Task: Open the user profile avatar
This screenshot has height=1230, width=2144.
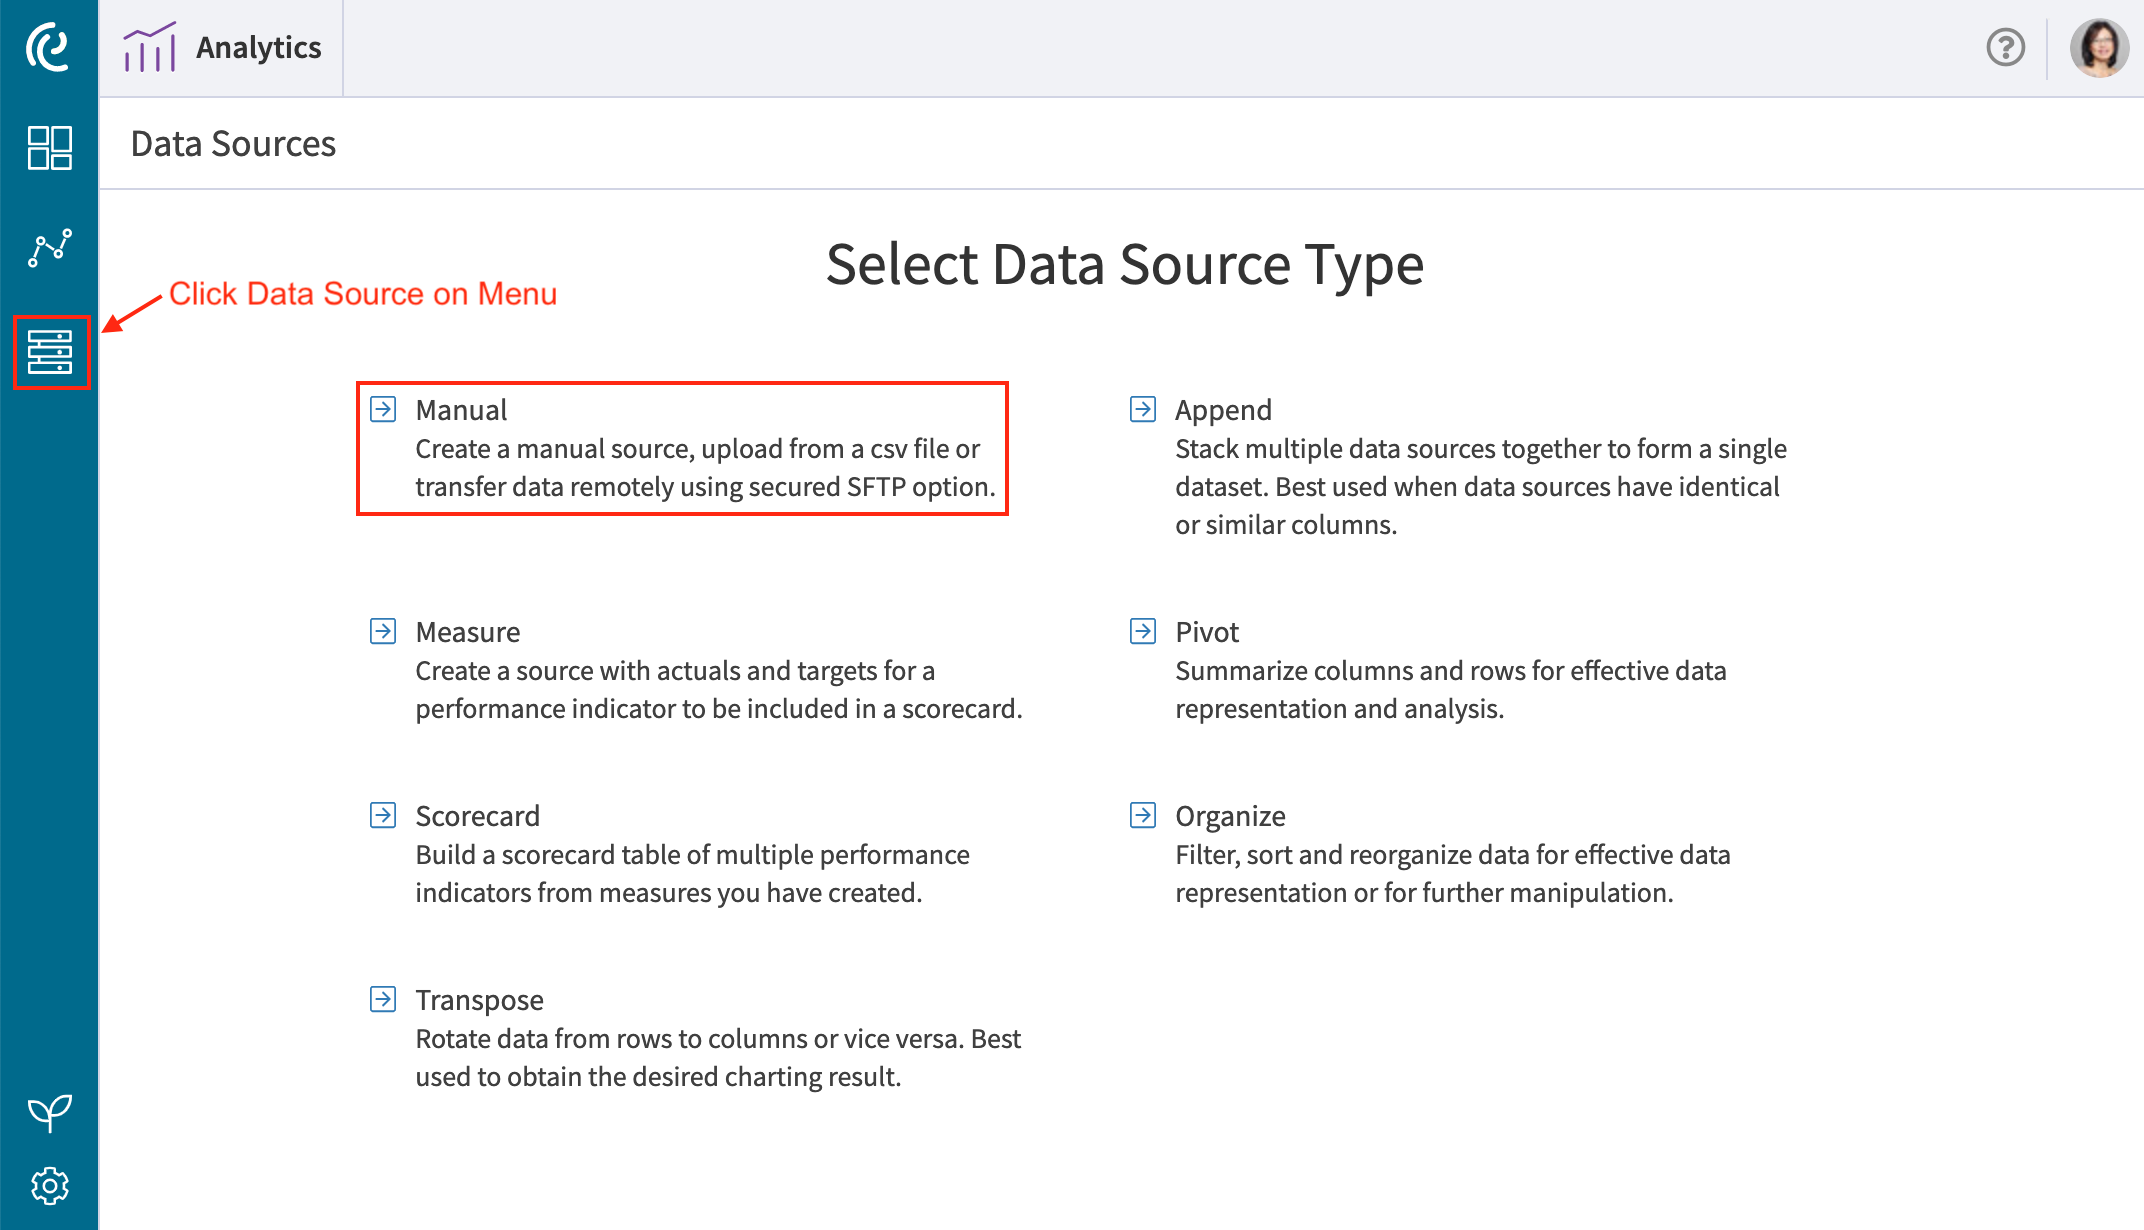Action: coord(2098,47)
